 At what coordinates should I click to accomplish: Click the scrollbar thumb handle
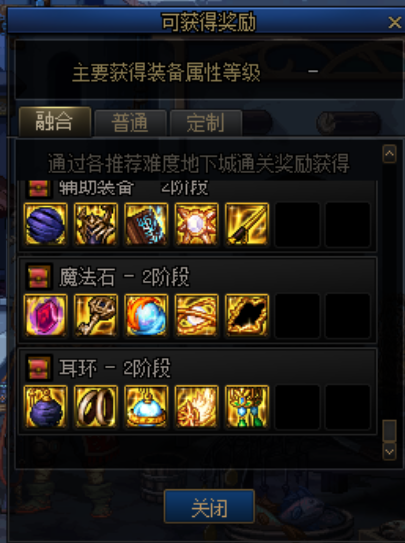coord(389,430)
